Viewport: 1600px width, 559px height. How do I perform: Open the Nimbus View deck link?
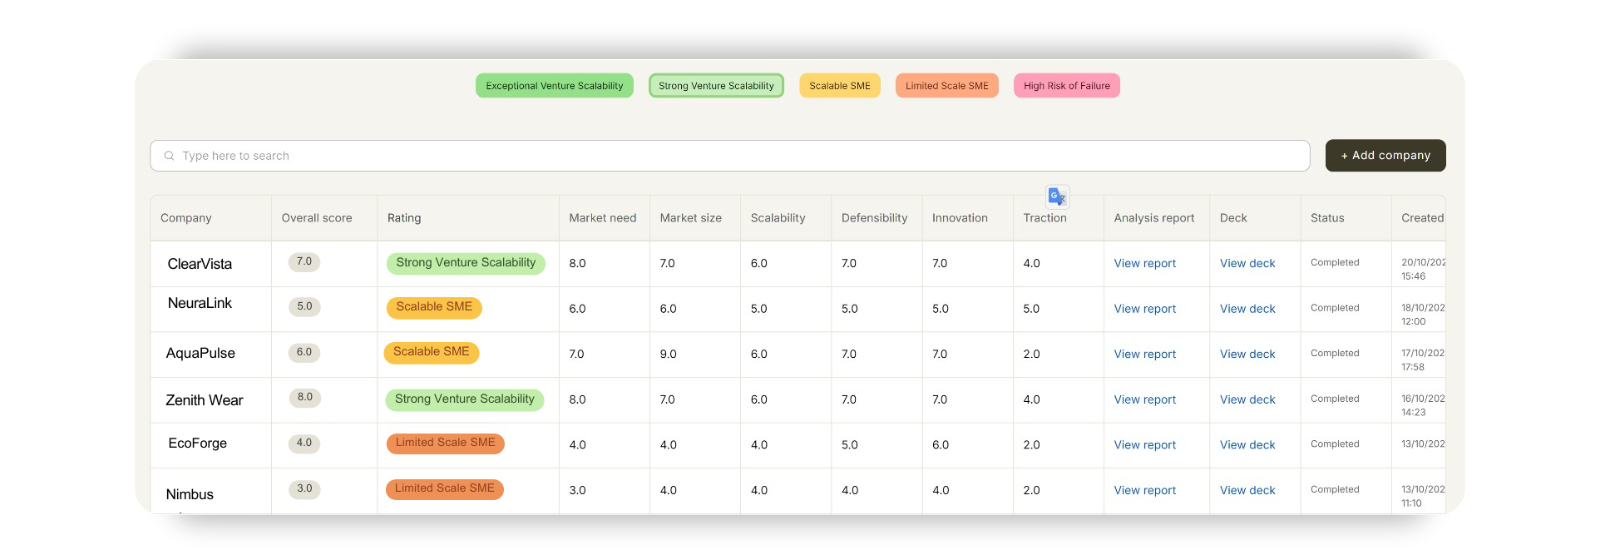pyautogui.click(x=1247, y=490)
